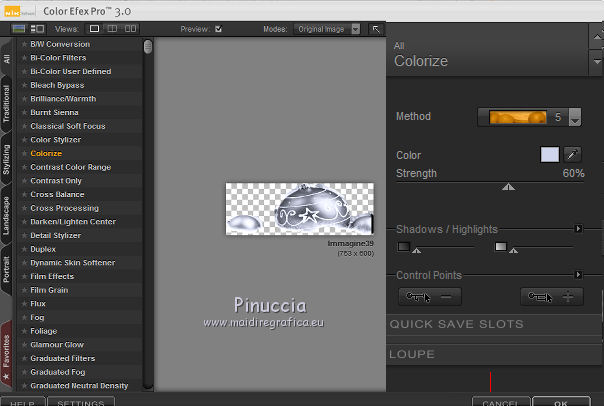Switch to the Traditional category tab
The height and width of the screenshot is (406, 604).
(7, 104)
